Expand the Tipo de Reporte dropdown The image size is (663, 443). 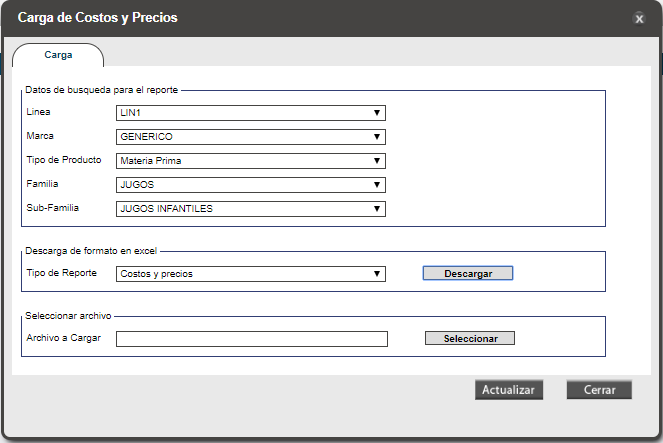250,273
